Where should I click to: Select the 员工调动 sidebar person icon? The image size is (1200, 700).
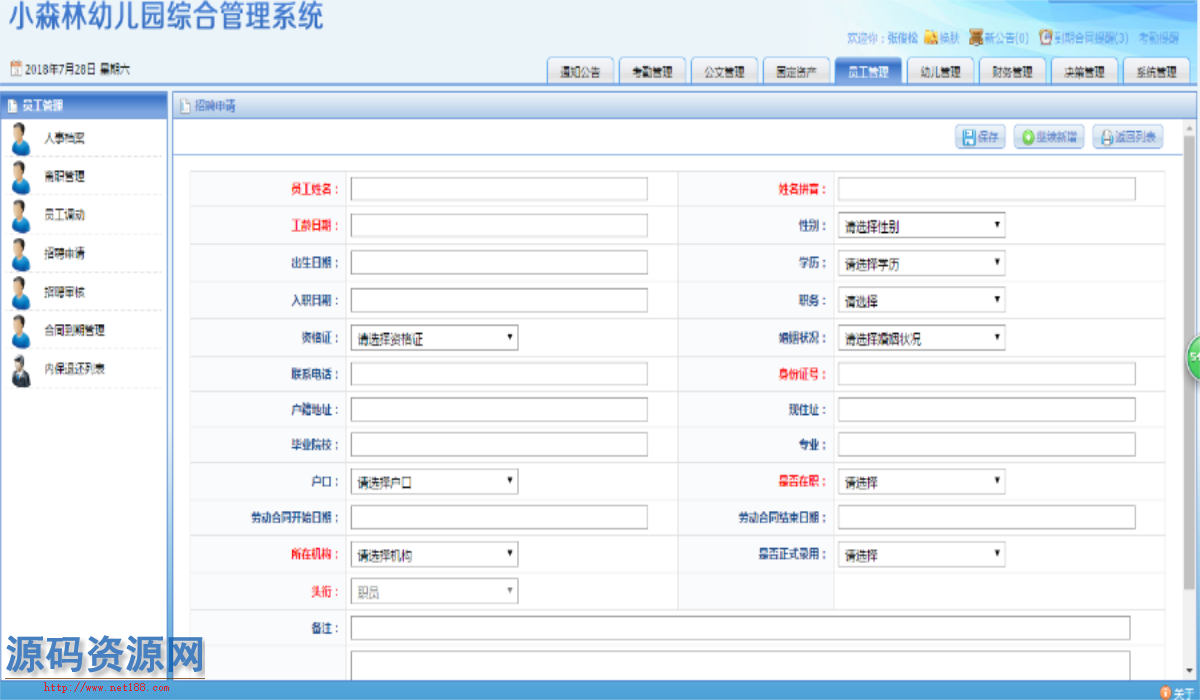pos(20,215)
